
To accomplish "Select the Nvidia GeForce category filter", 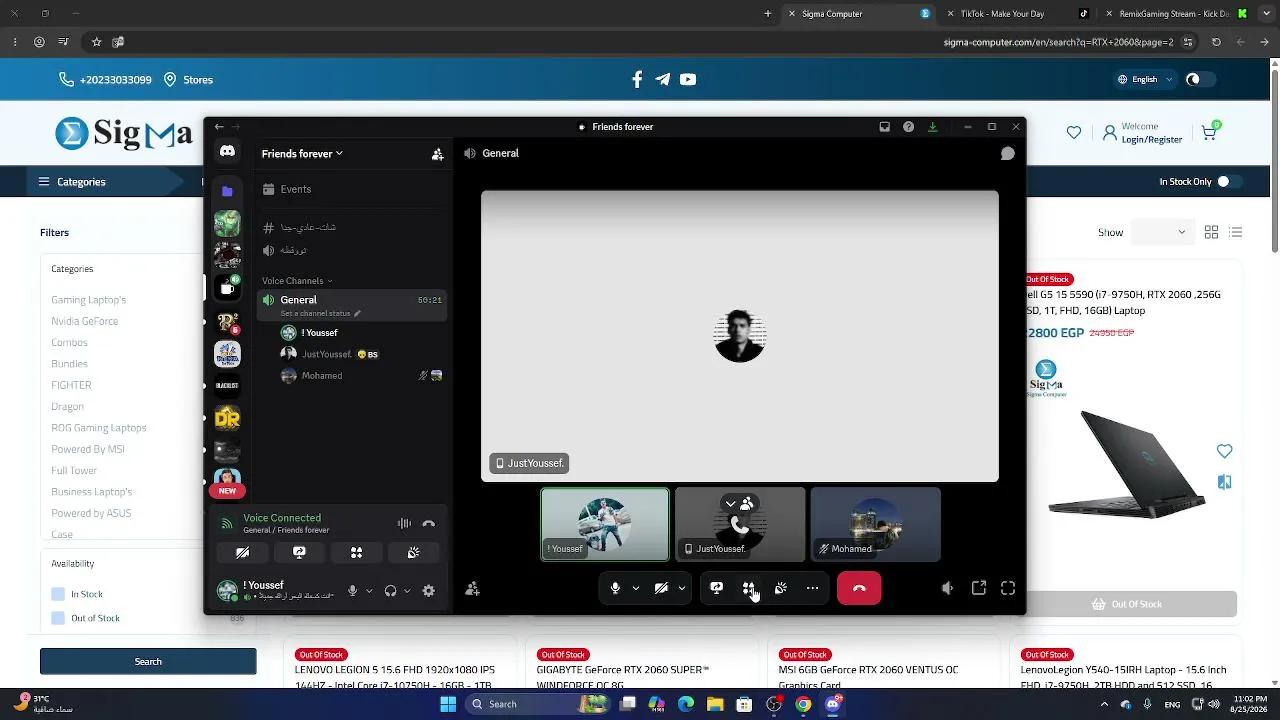I will [85, 321].
